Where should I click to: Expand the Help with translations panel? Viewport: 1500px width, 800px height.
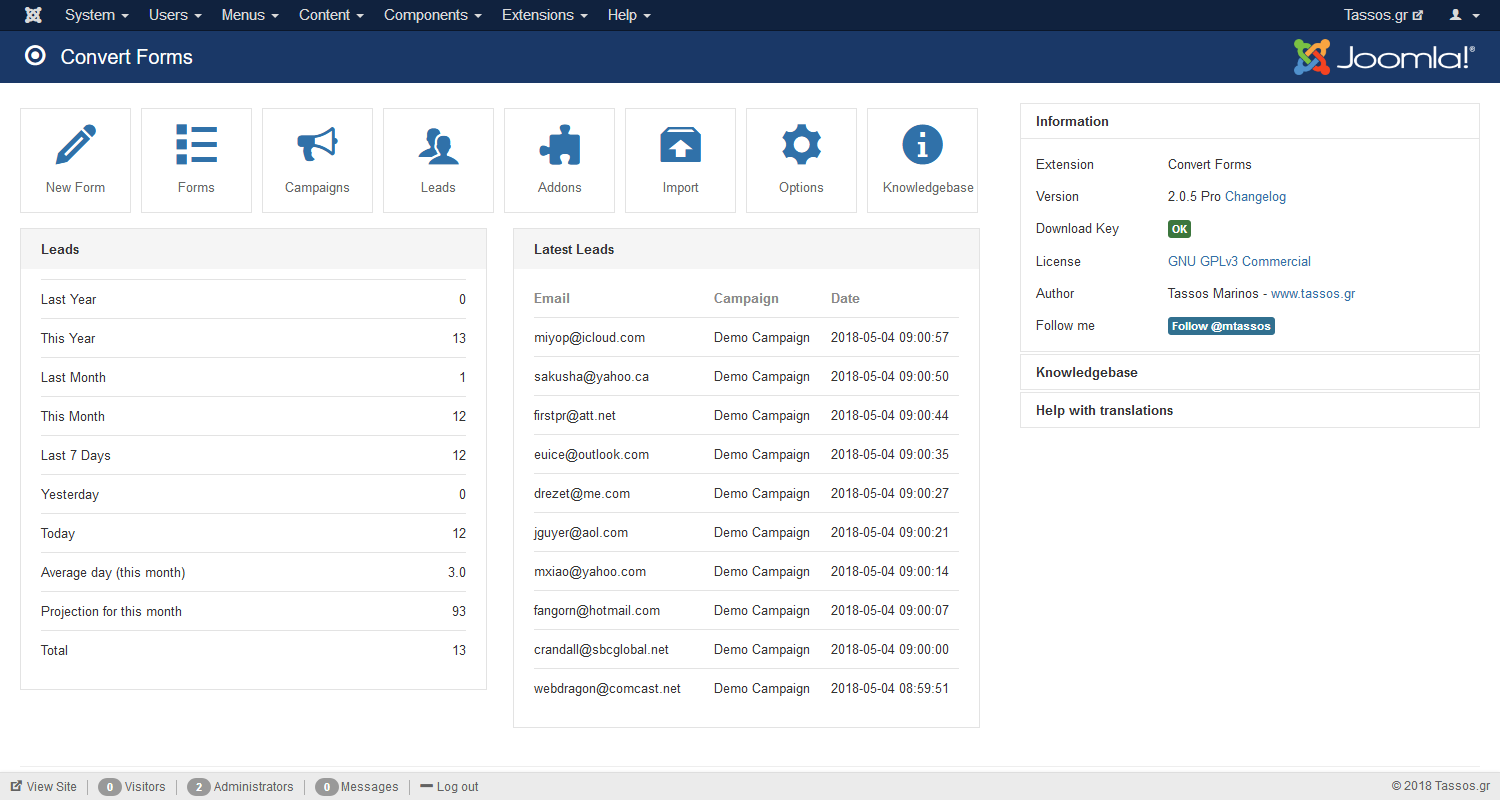(1250, 410)
